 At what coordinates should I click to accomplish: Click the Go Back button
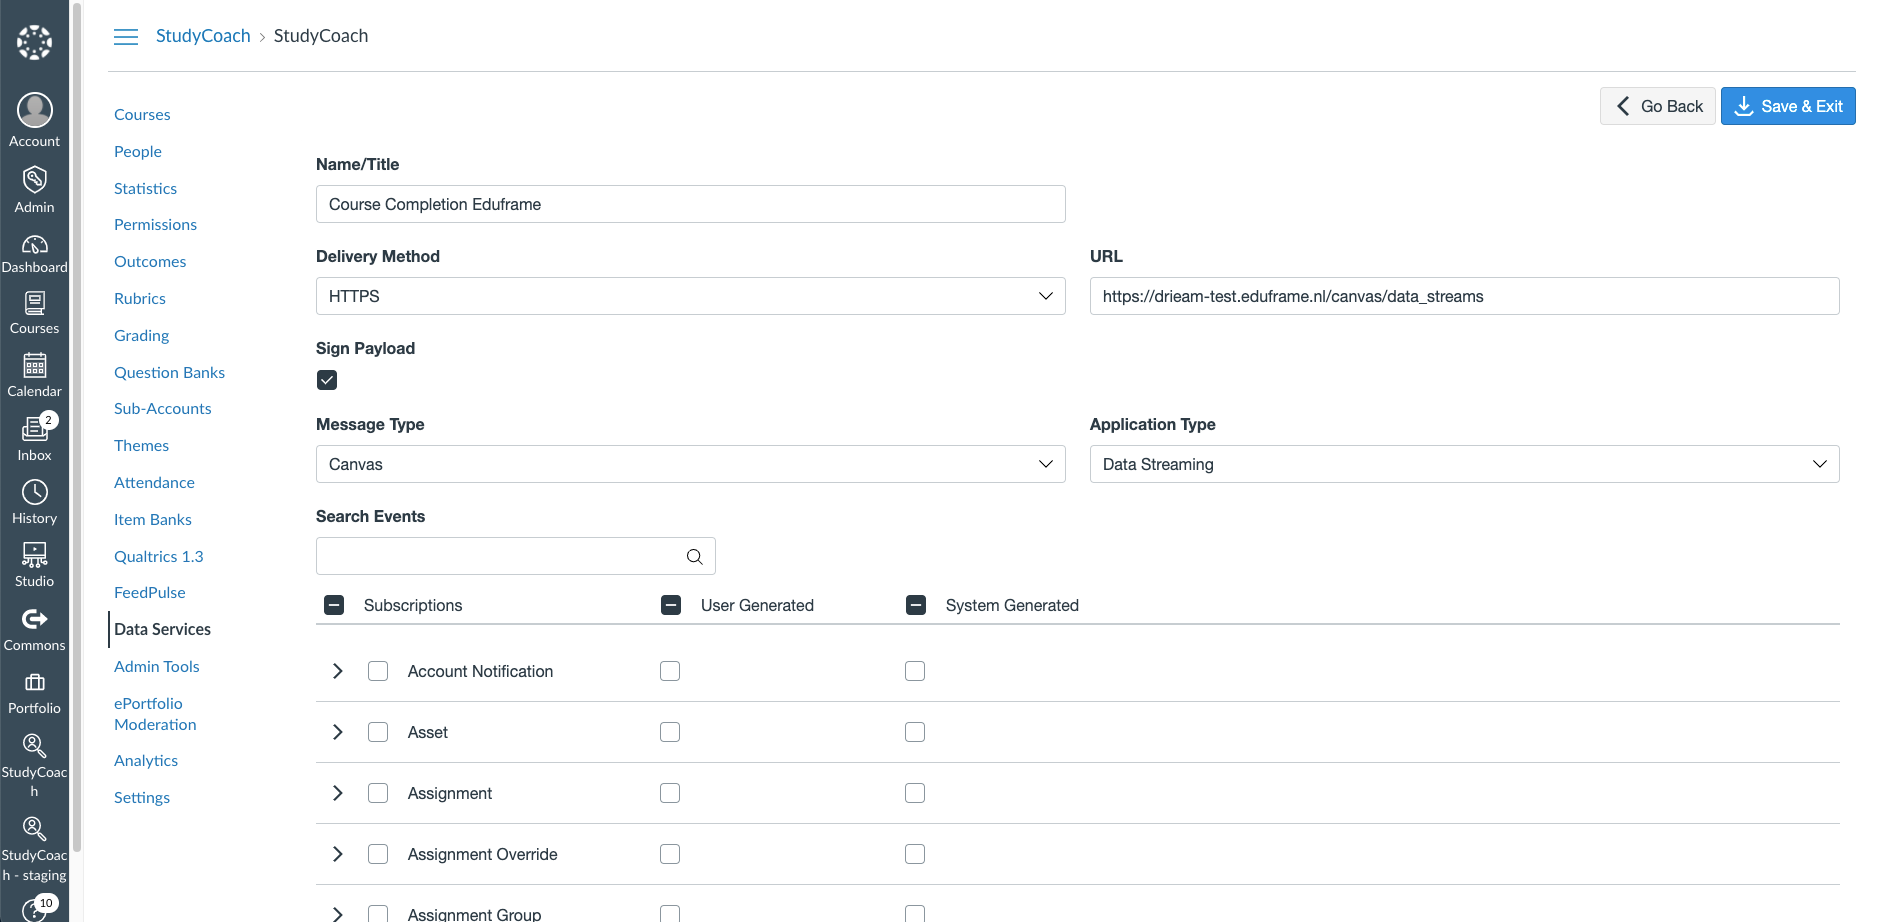[x=1658, y=106]
